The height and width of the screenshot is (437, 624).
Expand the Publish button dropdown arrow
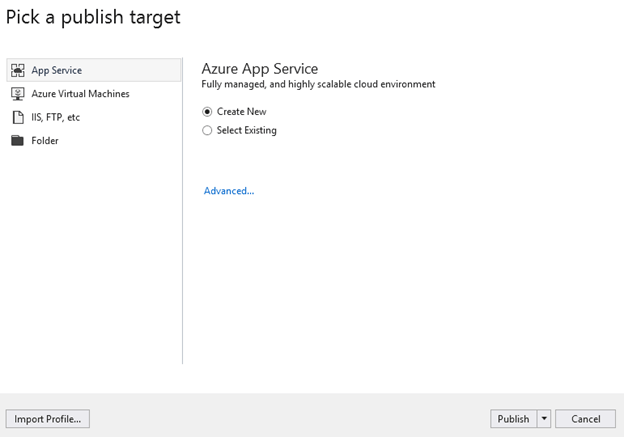coord(544,419)
